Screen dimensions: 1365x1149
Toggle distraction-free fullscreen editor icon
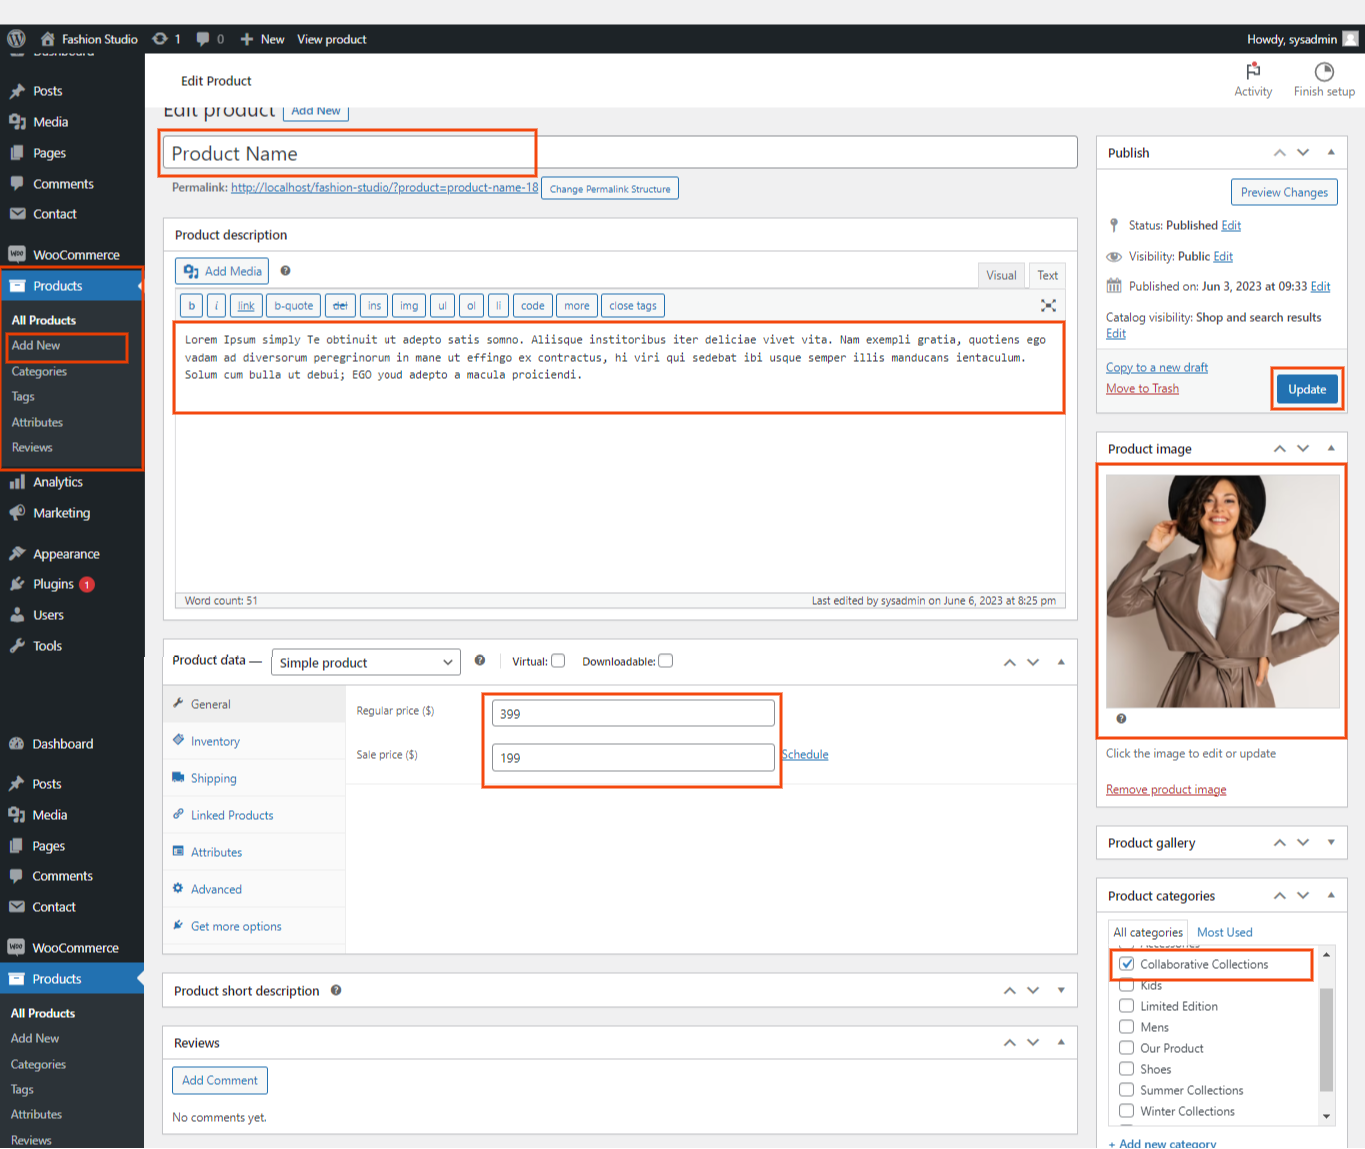point(1048,305)
